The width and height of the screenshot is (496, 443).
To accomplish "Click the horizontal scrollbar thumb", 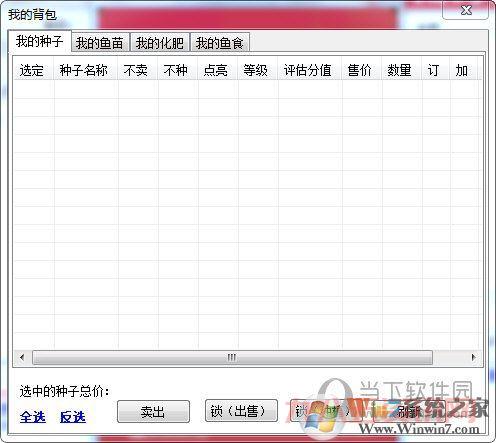I will [232, 357].
